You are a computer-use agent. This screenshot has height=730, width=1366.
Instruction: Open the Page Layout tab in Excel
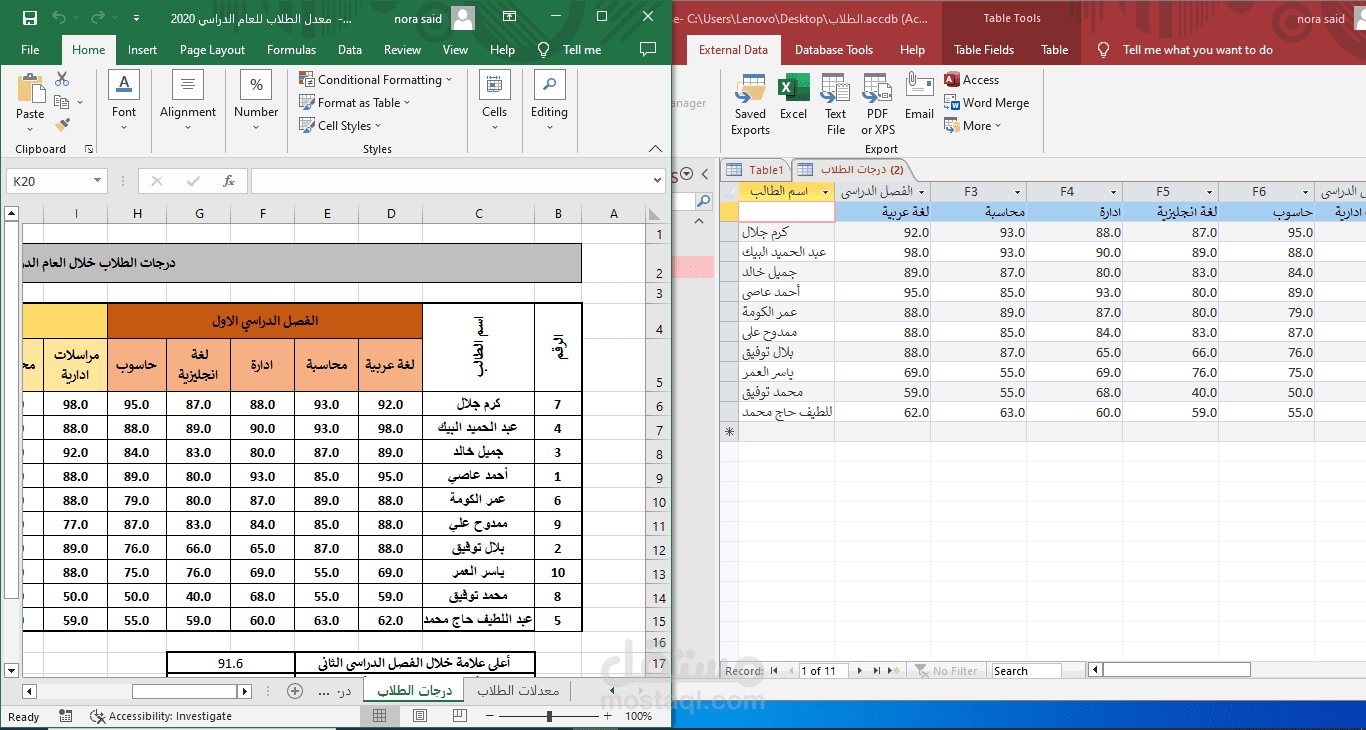coord(212,50)
